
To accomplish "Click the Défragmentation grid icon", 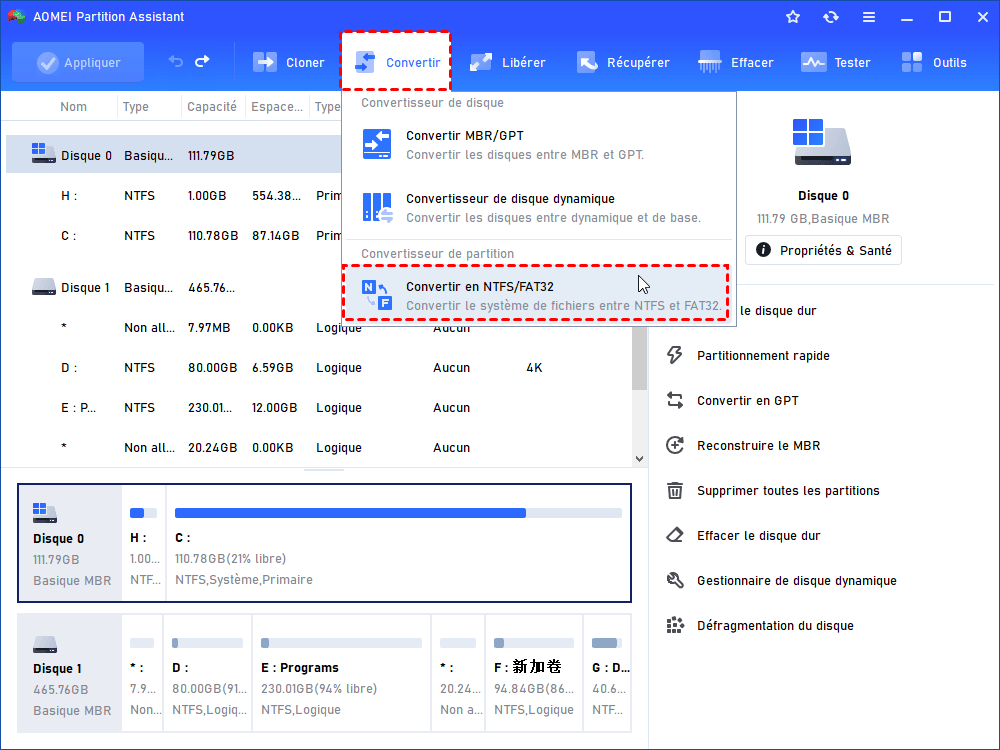I will [675, 626].
